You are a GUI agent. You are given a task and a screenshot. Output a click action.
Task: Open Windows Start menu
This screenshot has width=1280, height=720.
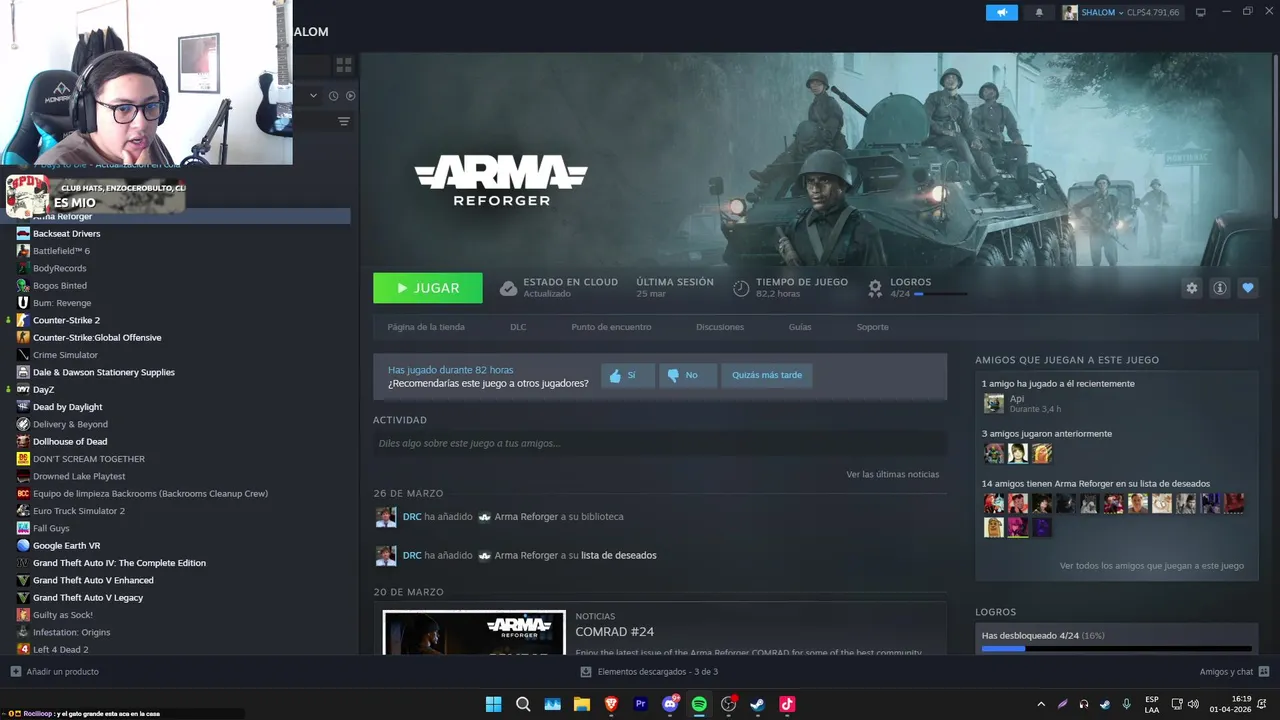tap(493, 704)
